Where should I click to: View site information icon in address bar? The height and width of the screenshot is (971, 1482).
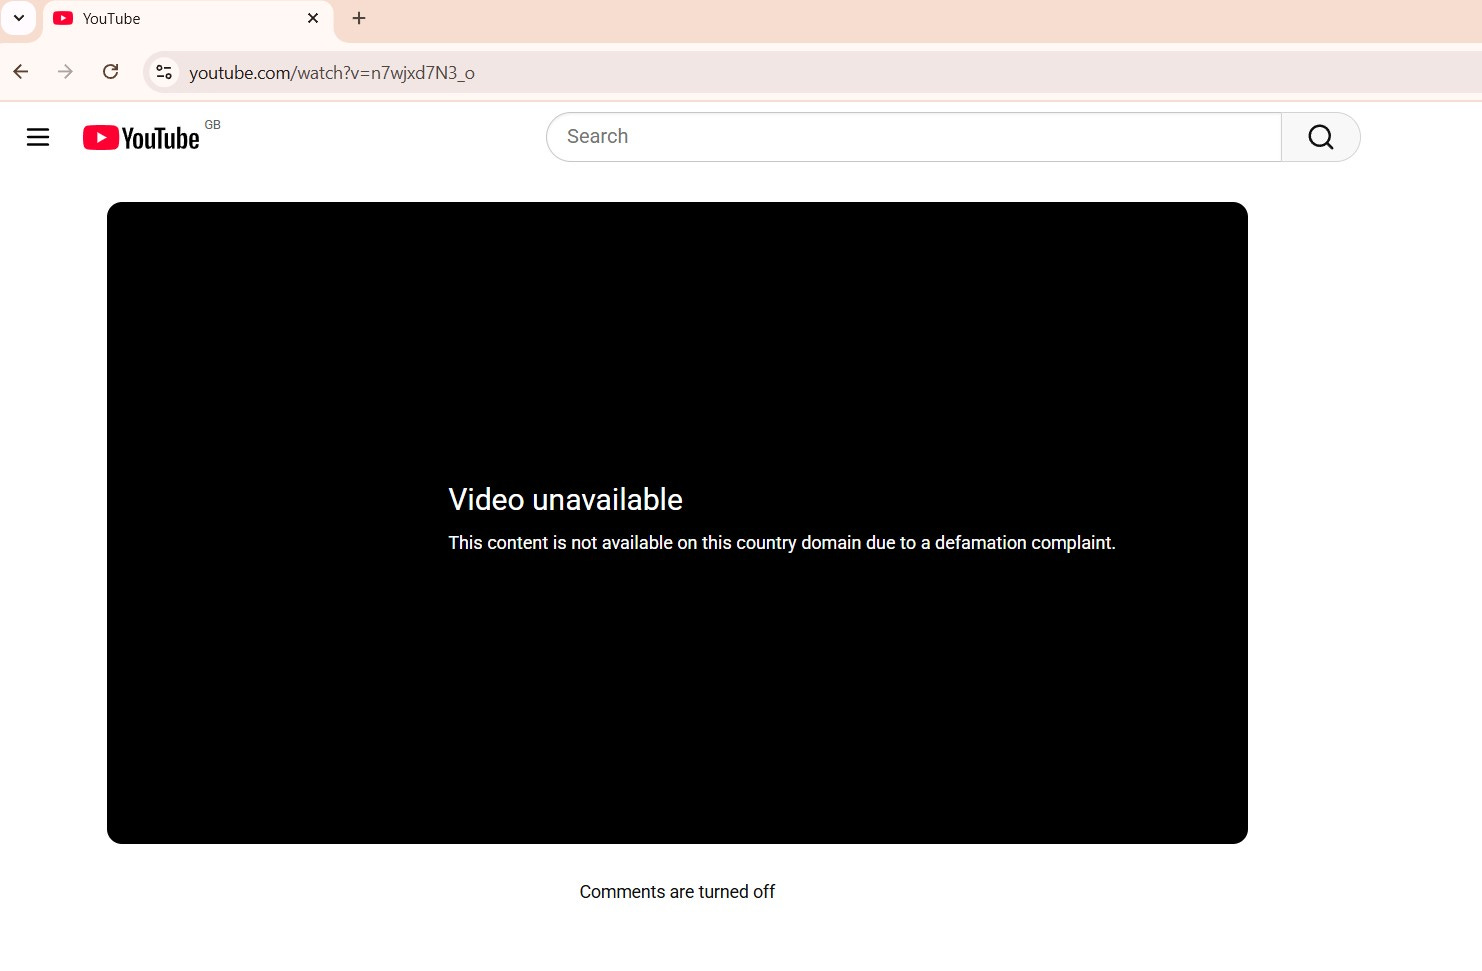(164, 72)
